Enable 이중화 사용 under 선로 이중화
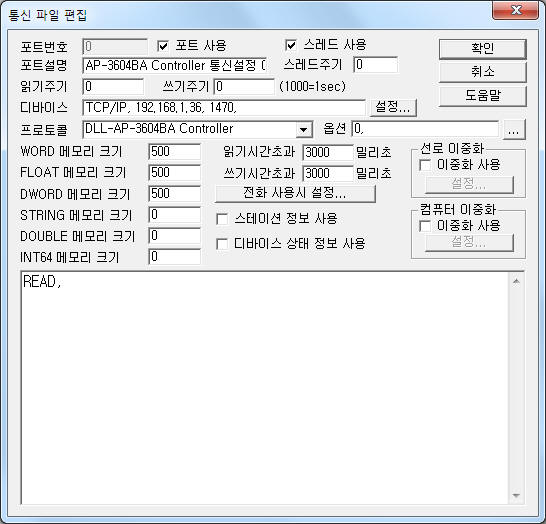 tap(425, 165)
